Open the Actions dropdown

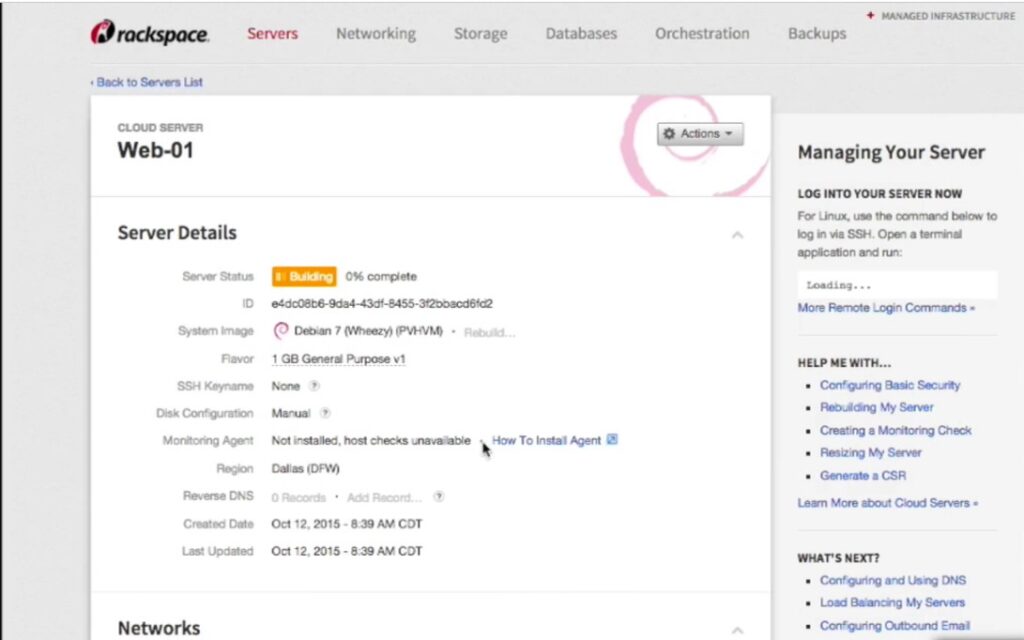pyautogui.click(x=700, y=134)
